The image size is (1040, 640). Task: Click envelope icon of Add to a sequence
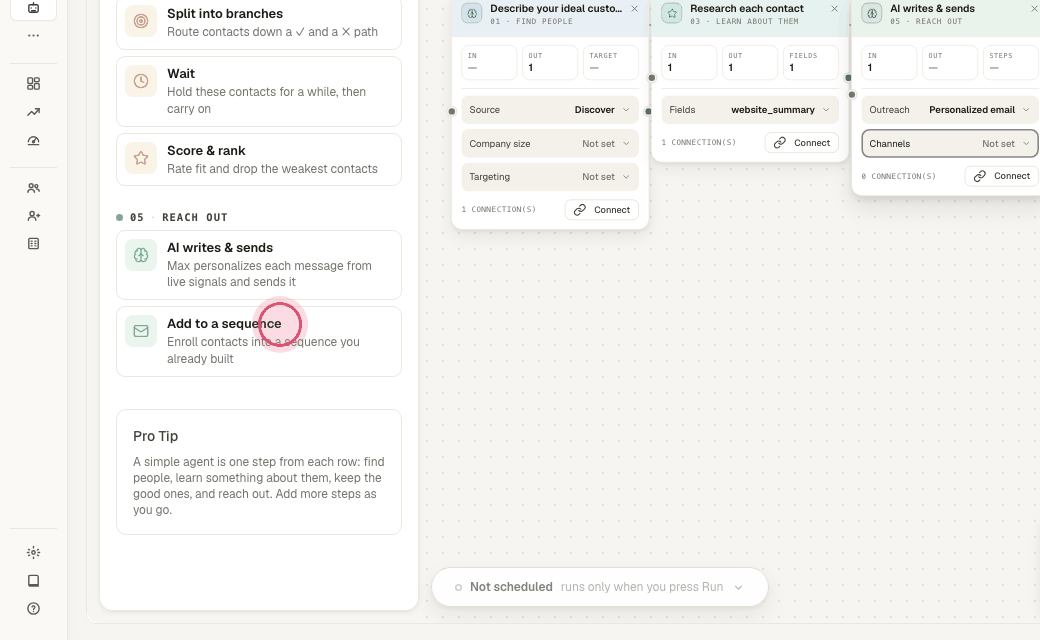pos(141,331)
